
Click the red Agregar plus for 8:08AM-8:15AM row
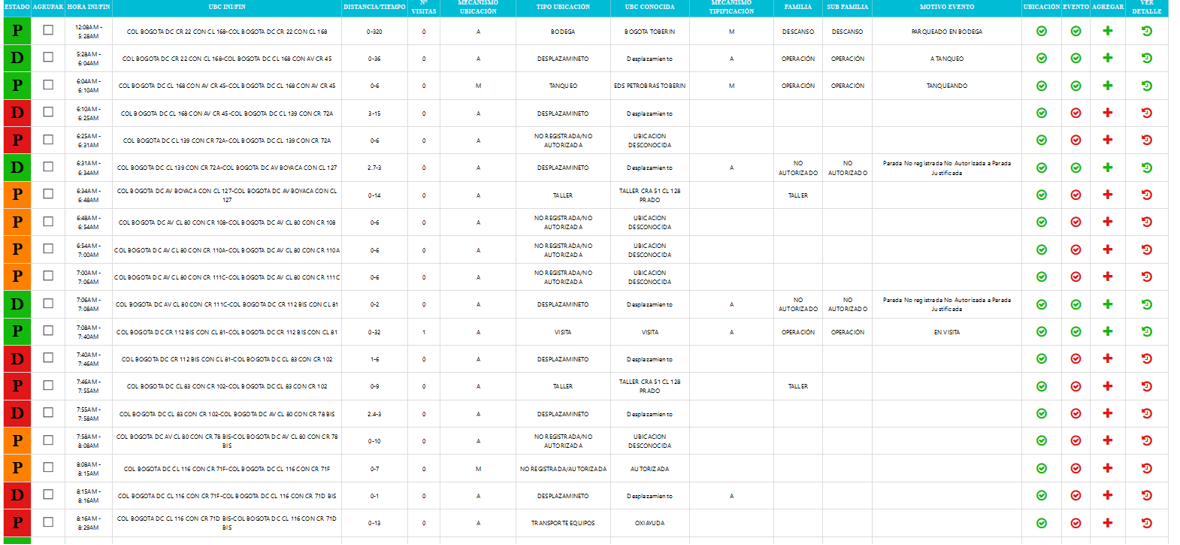point(1108,468)
